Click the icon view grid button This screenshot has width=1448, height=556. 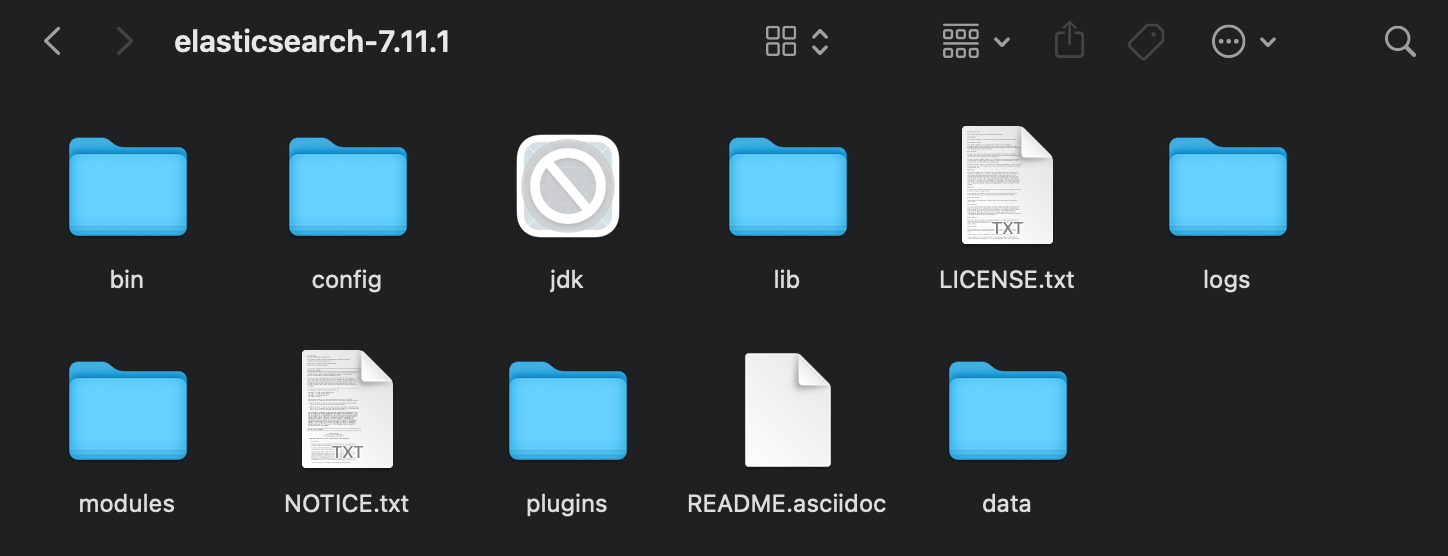tap(781, 41)
